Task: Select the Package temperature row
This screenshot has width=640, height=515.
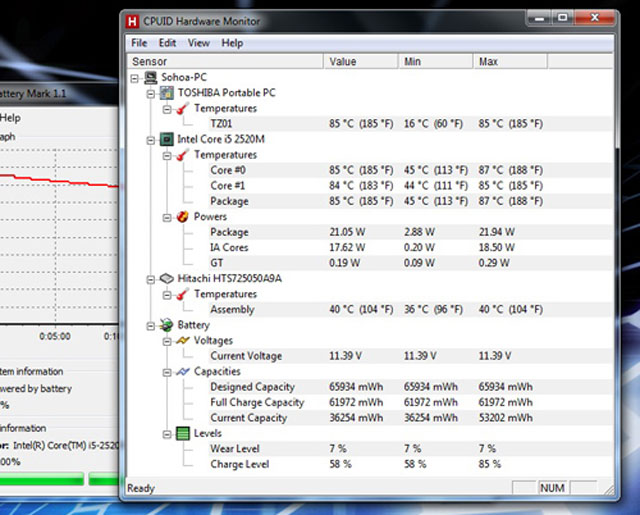Action: click(x=409, y=201)
